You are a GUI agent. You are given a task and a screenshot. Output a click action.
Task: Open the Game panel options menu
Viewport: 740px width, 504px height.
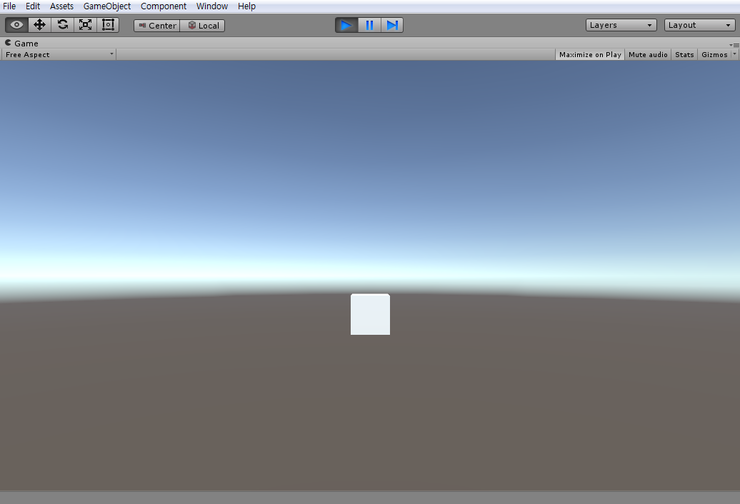pos(734,45)
